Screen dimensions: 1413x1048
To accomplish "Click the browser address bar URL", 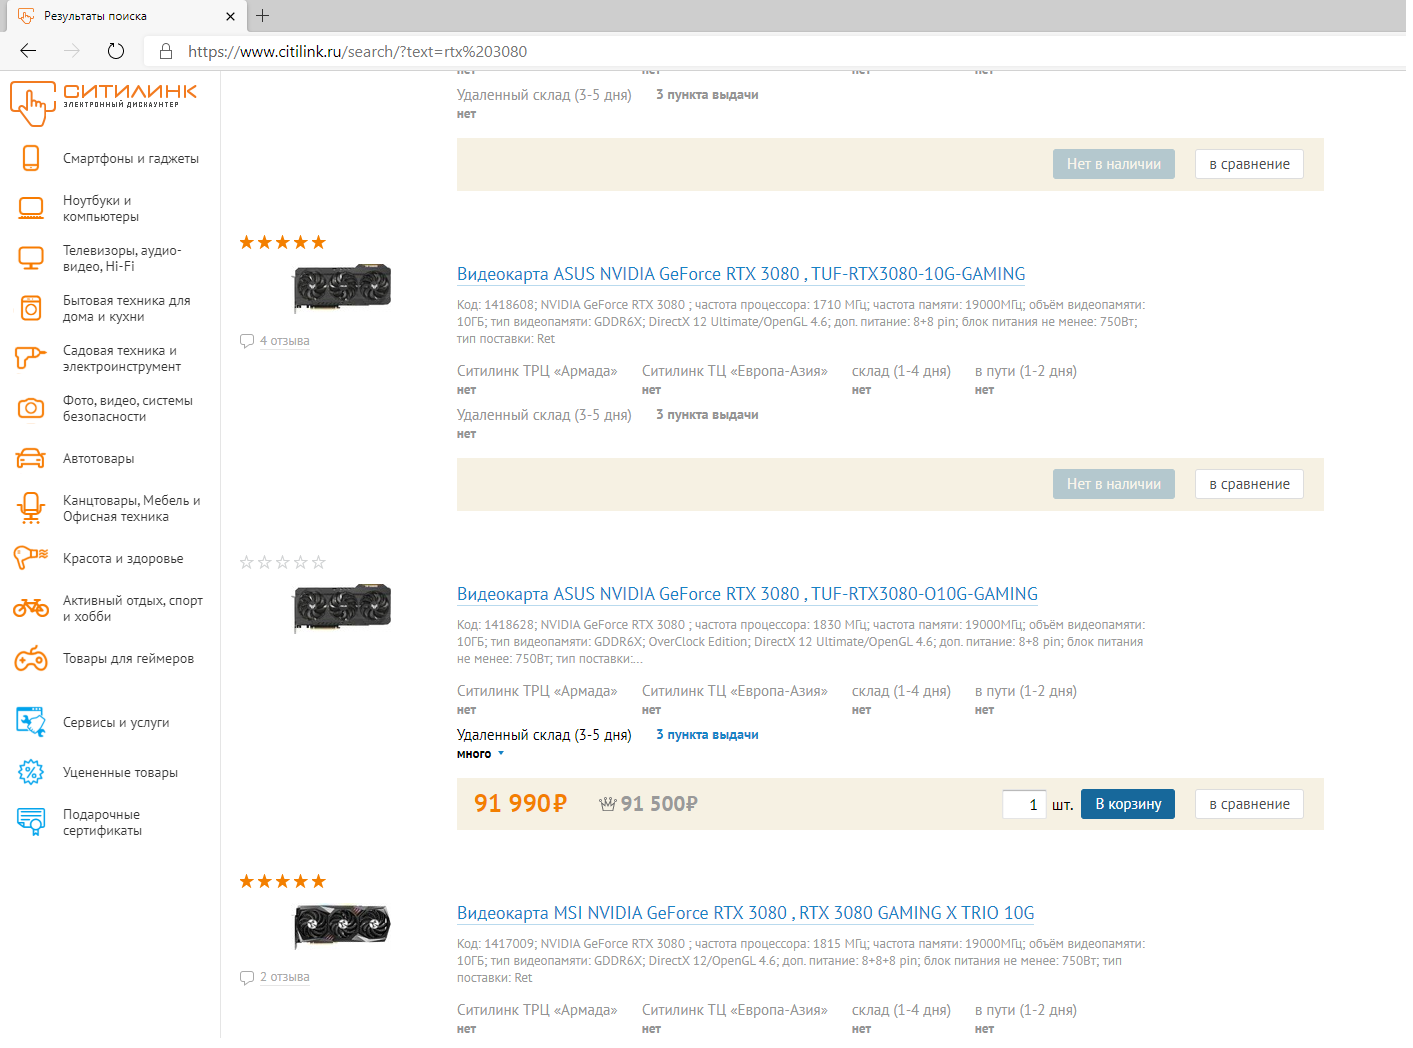I will click(x=357, y=51).
